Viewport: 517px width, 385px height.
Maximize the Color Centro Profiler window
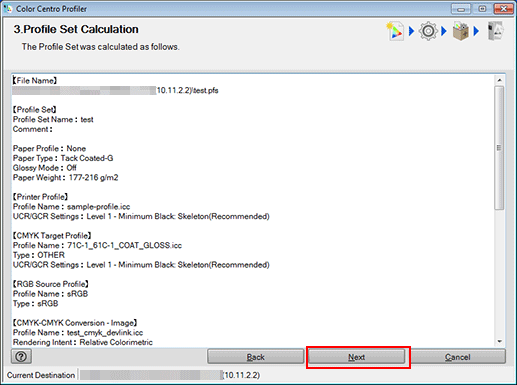pos(482,9)
